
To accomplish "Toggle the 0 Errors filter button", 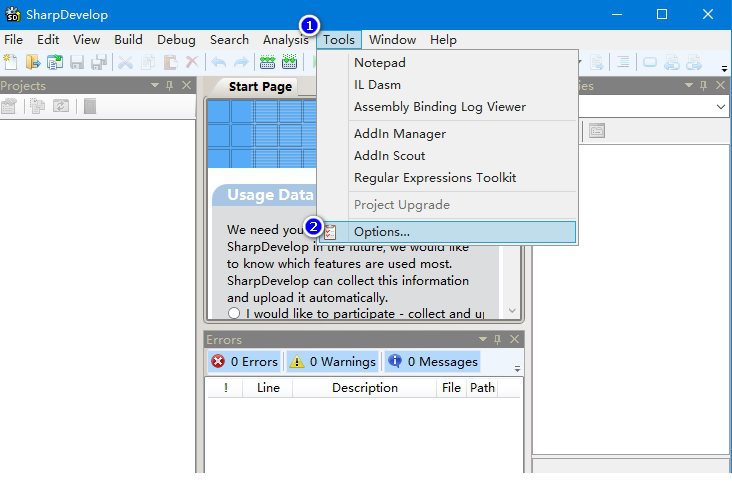I will 244,362.
